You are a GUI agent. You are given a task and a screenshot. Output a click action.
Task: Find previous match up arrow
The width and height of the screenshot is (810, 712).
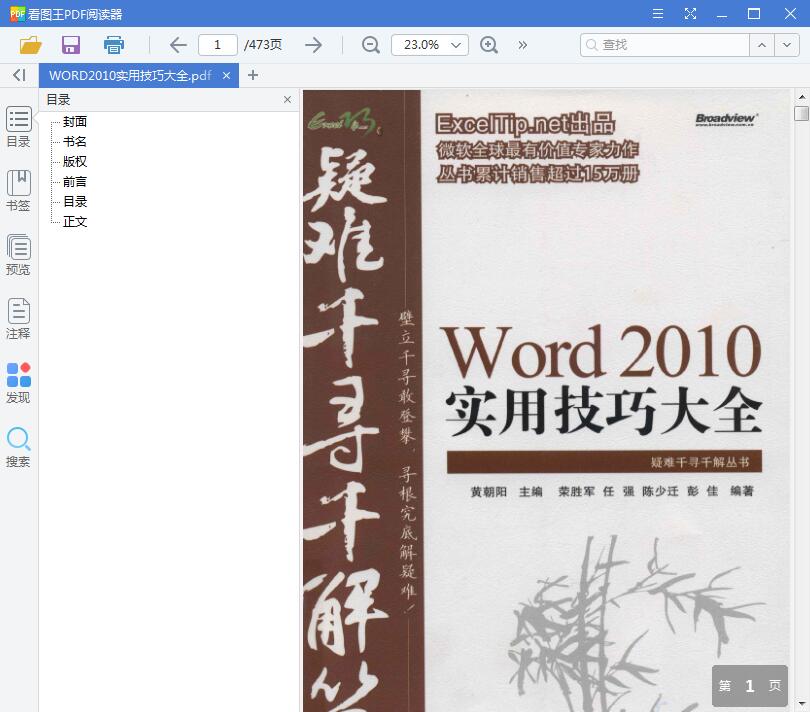tap(761, 45)
